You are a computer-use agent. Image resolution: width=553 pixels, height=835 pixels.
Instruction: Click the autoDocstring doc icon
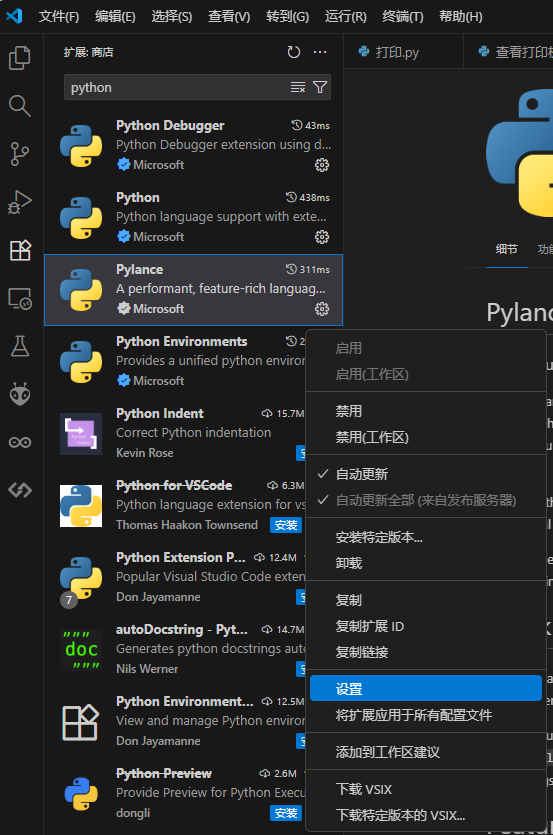[x=81, y=650]
